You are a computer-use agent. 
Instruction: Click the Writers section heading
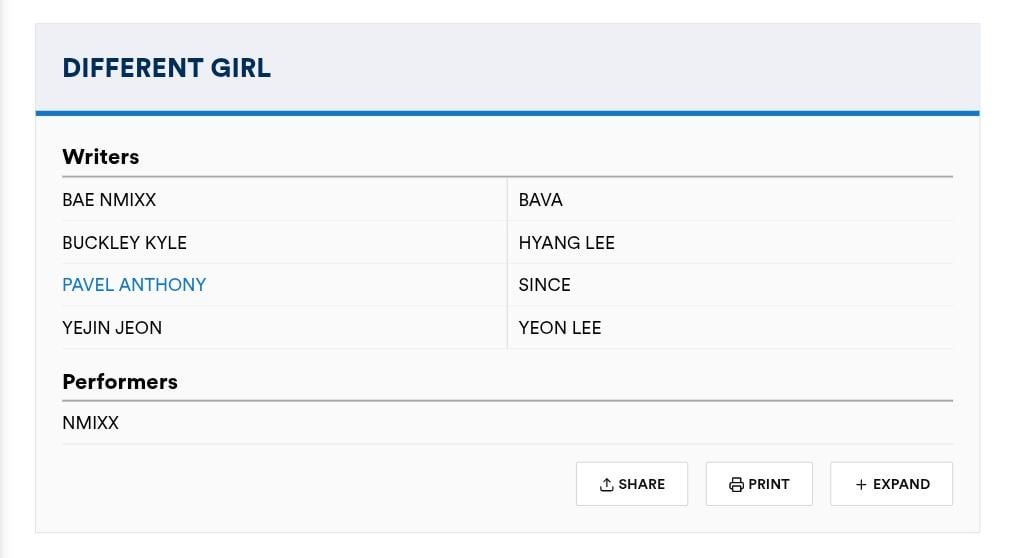click(x=100, y=157)
